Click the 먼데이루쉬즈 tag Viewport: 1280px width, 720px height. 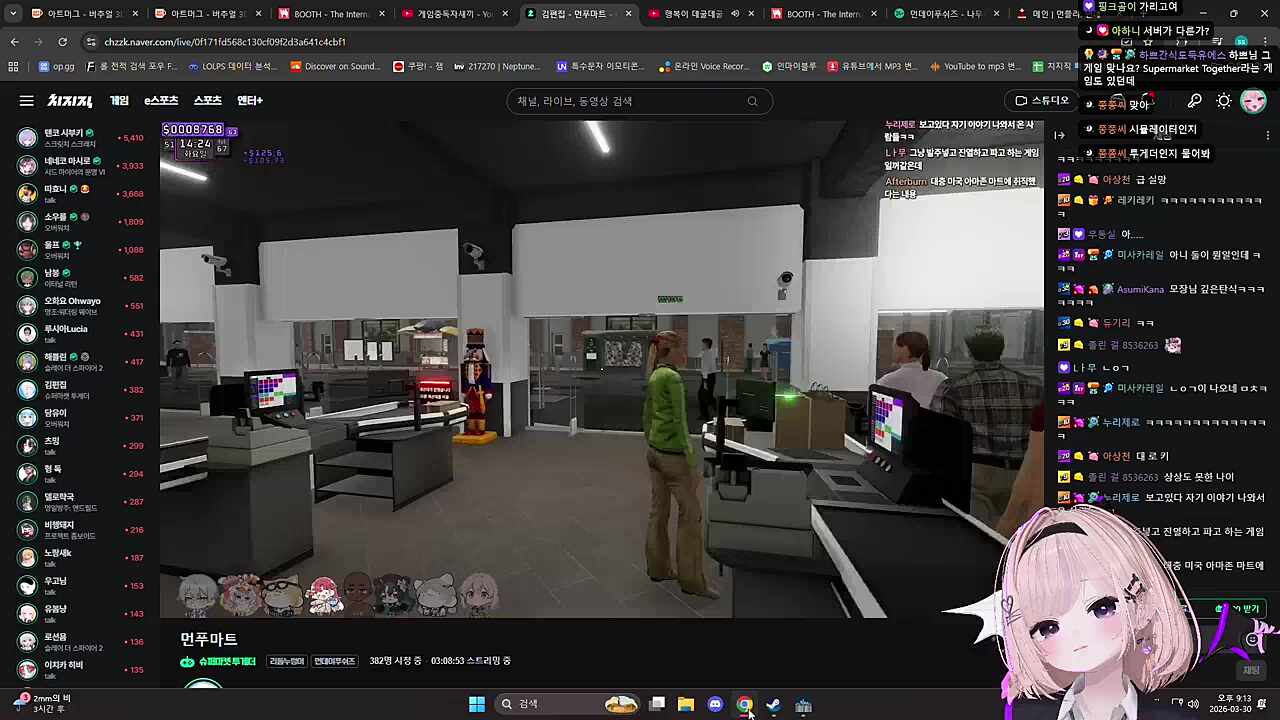(x=334, y=661)
